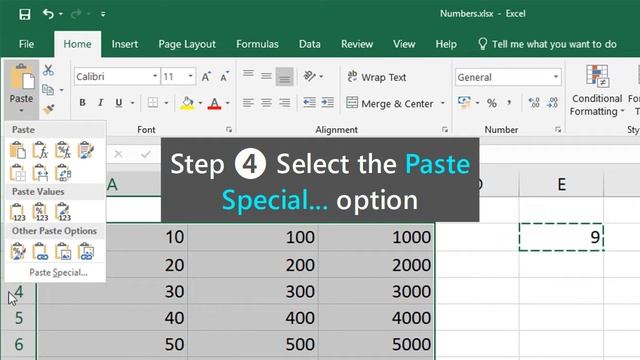The image size is (640, 360).
Task: Click the Increase Indent icon
Action: (x=327, y=102)
